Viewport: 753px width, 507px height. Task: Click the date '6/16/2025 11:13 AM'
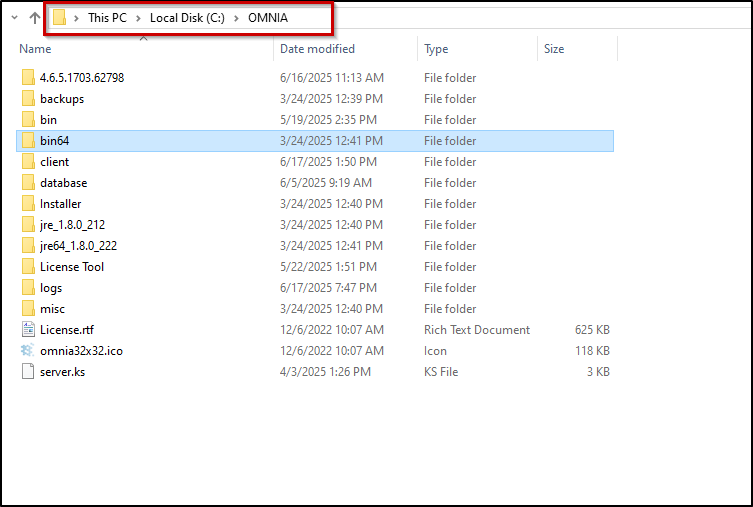[x=332, y=78]
